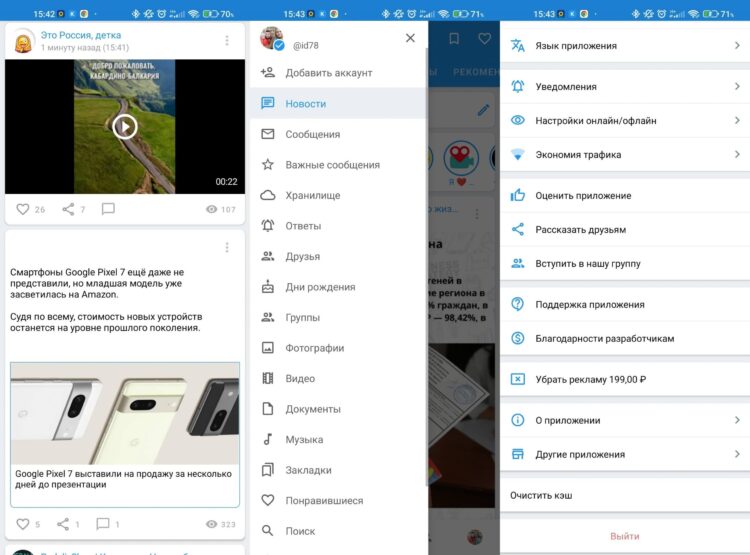Open the Google Pixel 7 article preview card
750x555 pixels.
[x=125, y=434]
